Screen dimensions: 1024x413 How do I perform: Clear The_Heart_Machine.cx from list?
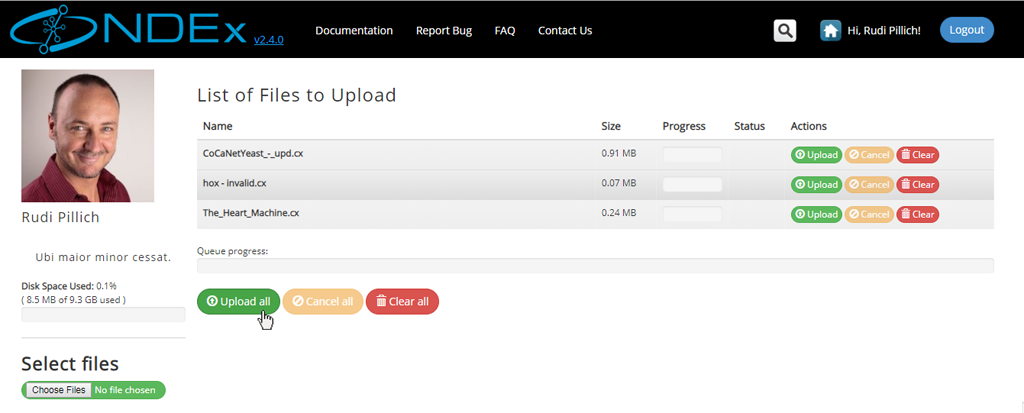click(x=918, y=214)
